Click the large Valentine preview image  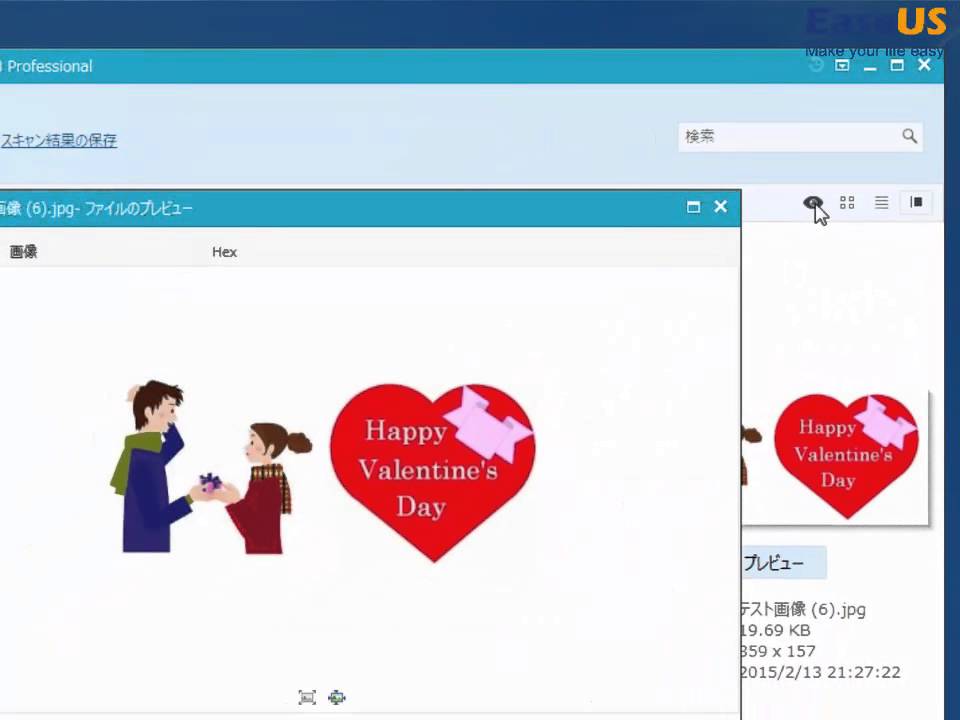pos(322,470)
